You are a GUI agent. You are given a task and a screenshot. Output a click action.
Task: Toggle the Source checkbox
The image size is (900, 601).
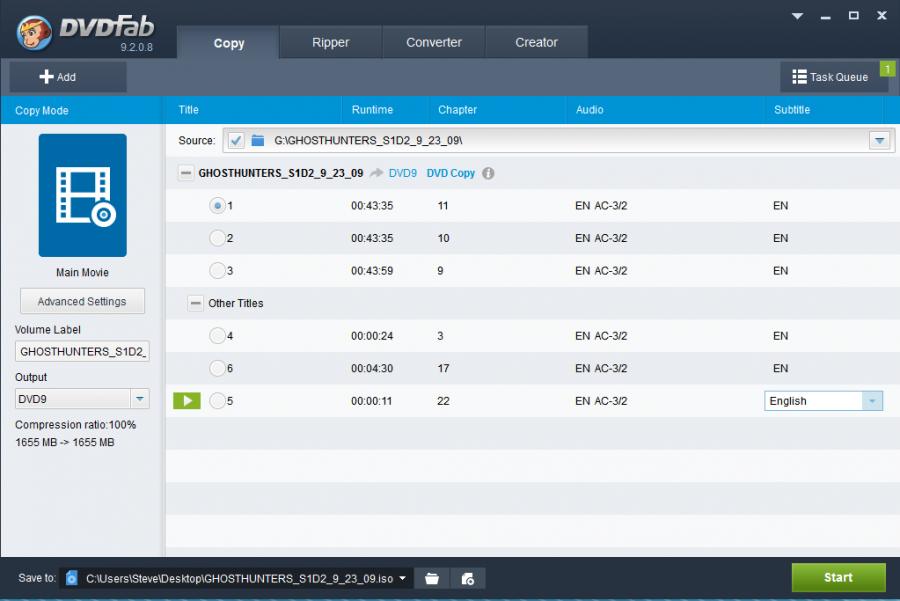click(x=236, y=141)
